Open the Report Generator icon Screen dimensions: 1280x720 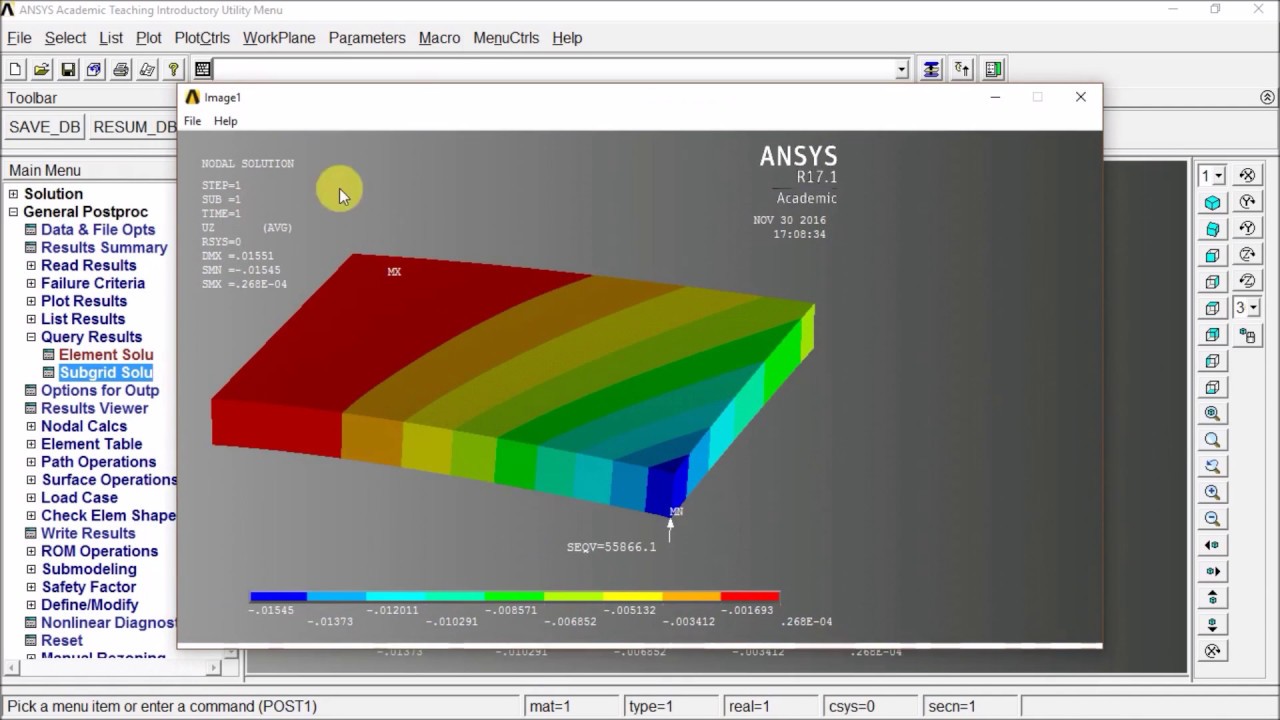click(x=147, y=69)
